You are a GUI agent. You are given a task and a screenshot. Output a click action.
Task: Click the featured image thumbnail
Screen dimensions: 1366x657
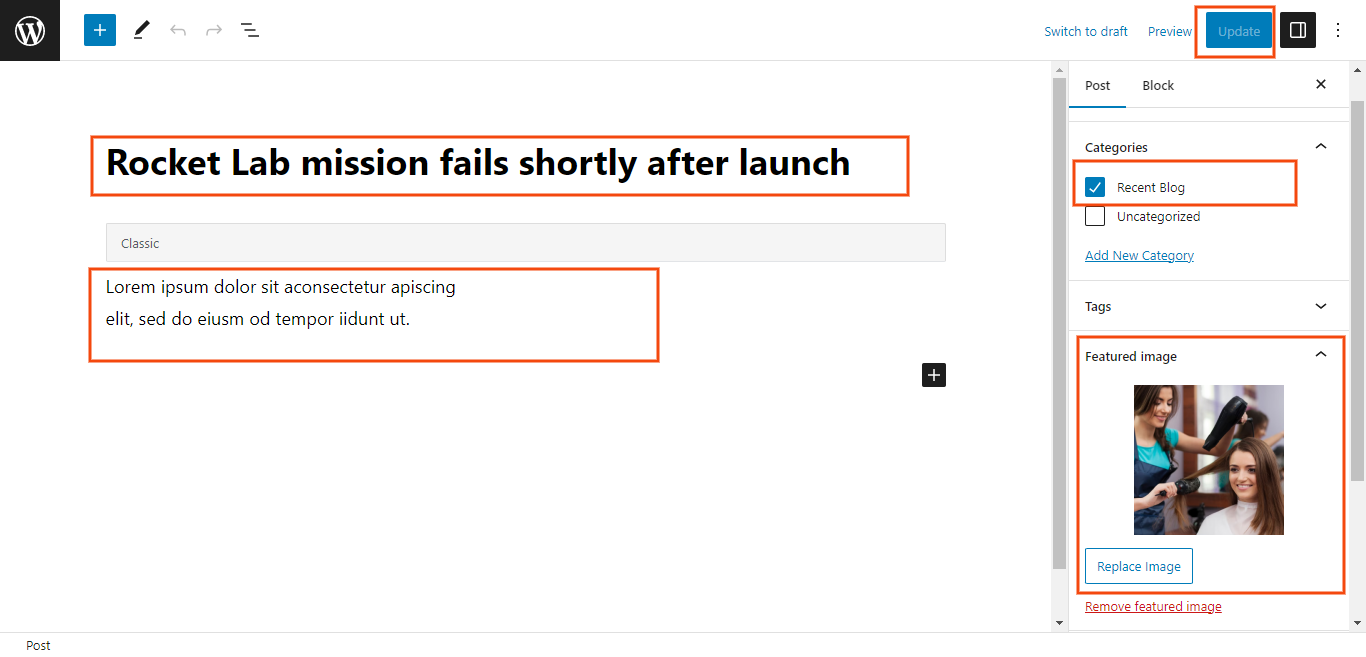click(x=1208, y=460)
